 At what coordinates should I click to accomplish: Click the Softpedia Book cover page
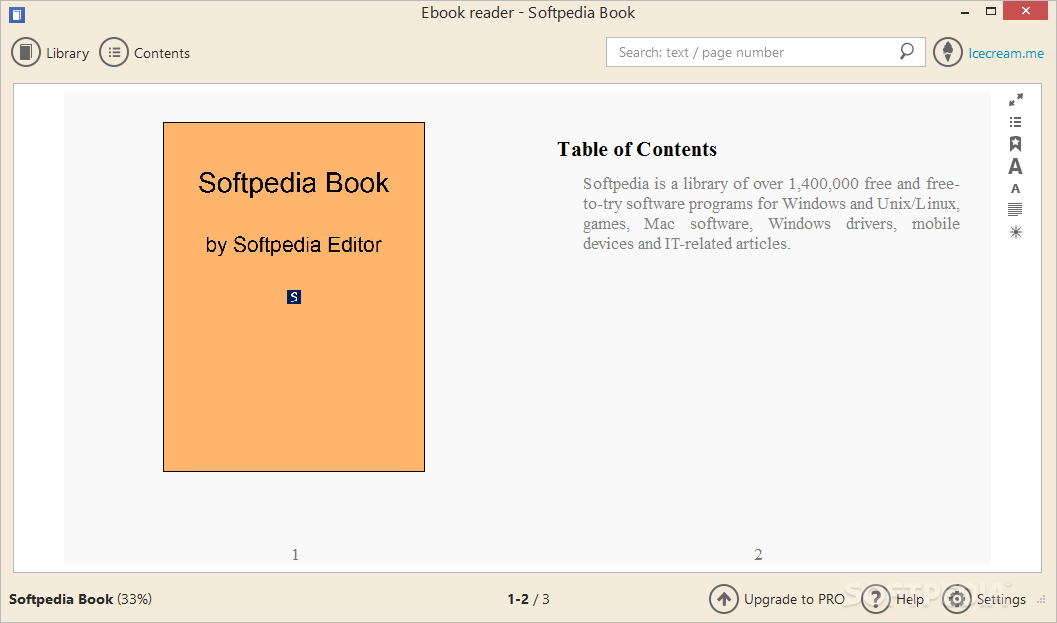(x=294, y=297)
